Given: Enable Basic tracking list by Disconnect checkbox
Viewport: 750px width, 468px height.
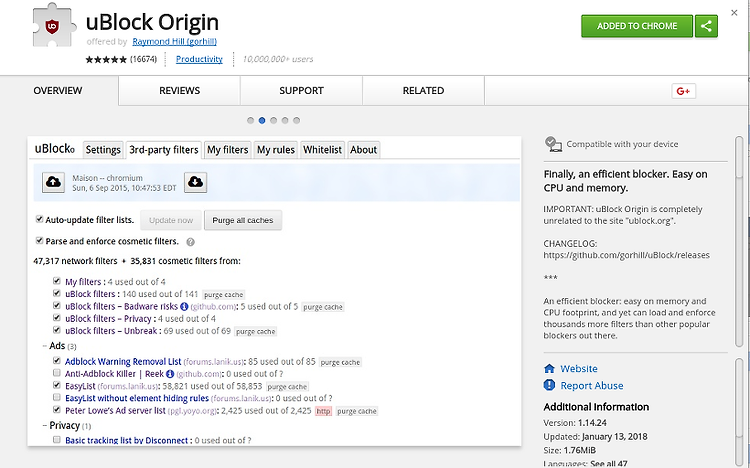Looking at the screenshot, I should point(56,440).
